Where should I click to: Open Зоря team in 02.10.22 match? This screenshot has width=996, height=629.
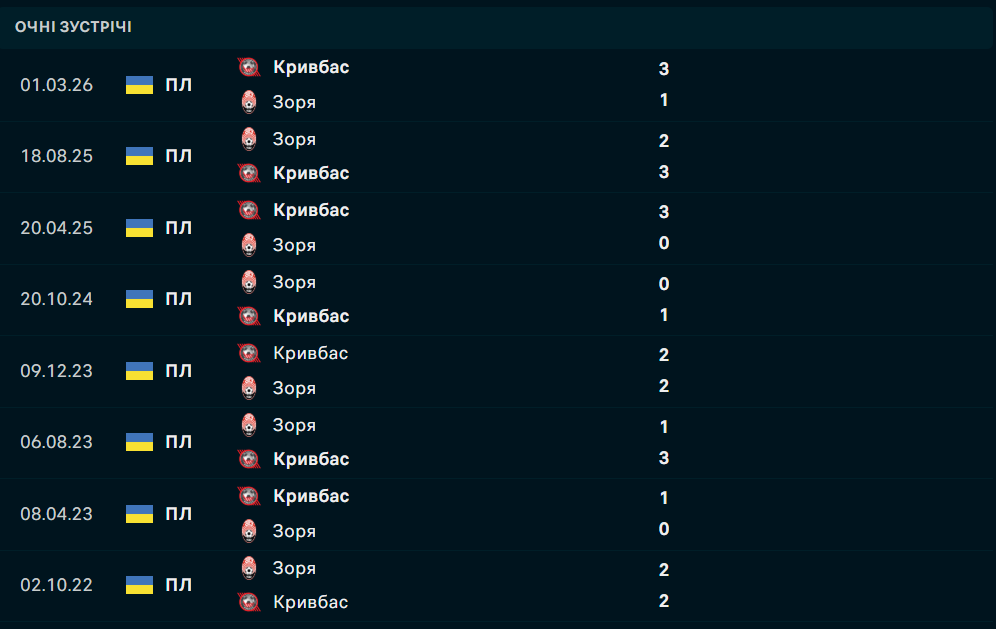point(294,568)
